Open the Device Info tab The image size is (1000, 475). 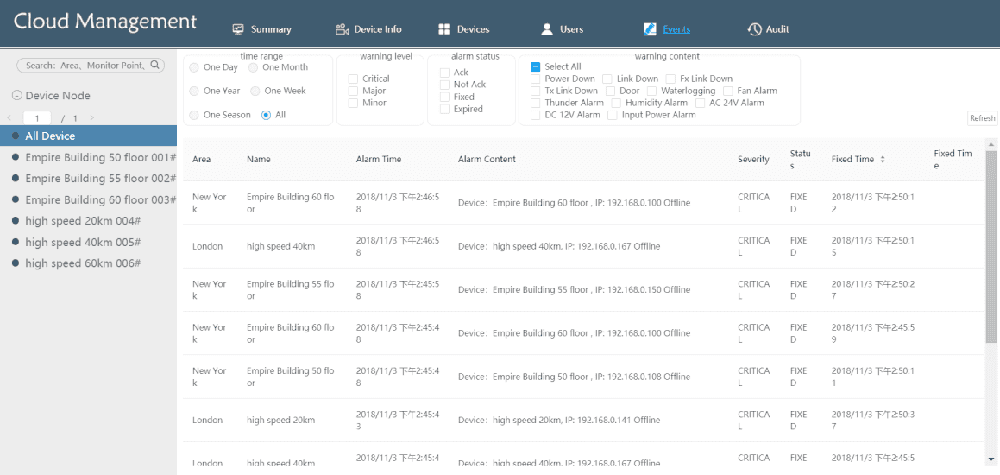pos(369,29)
